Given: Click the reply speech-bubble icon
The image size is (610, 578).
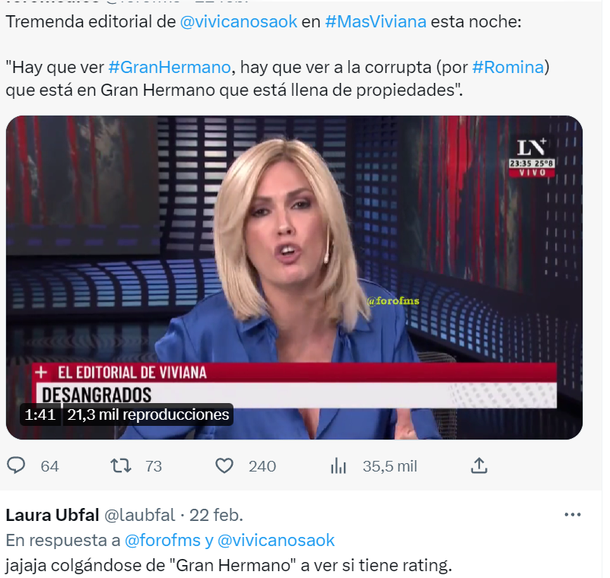Looking at the screenshot, I should pos(16,466).
